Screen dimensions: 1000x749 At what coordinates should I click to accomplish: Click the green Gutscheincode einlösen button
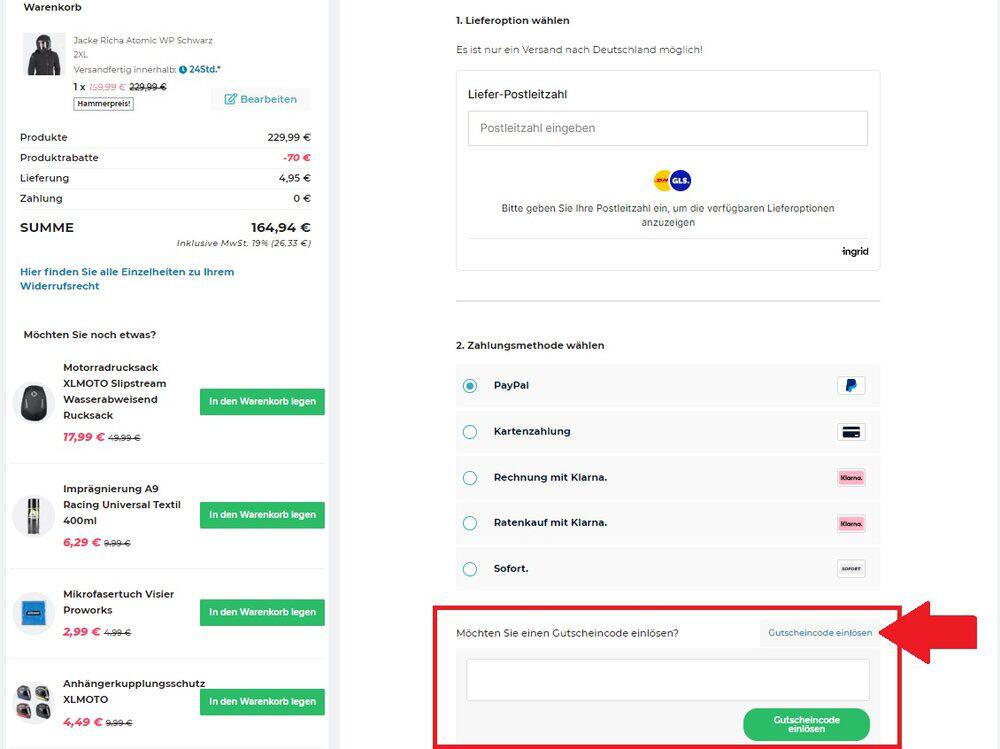[806, 724]
